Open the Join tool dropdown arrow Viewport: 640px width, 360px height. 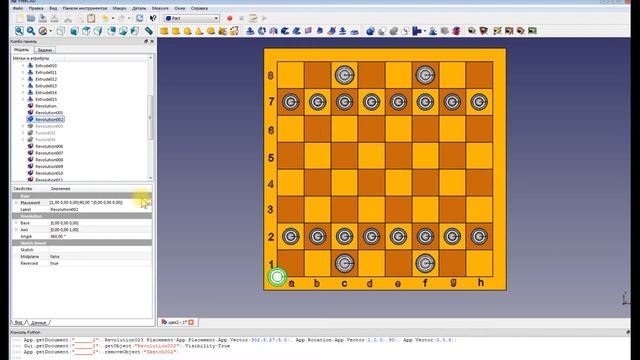pos(425,31)
